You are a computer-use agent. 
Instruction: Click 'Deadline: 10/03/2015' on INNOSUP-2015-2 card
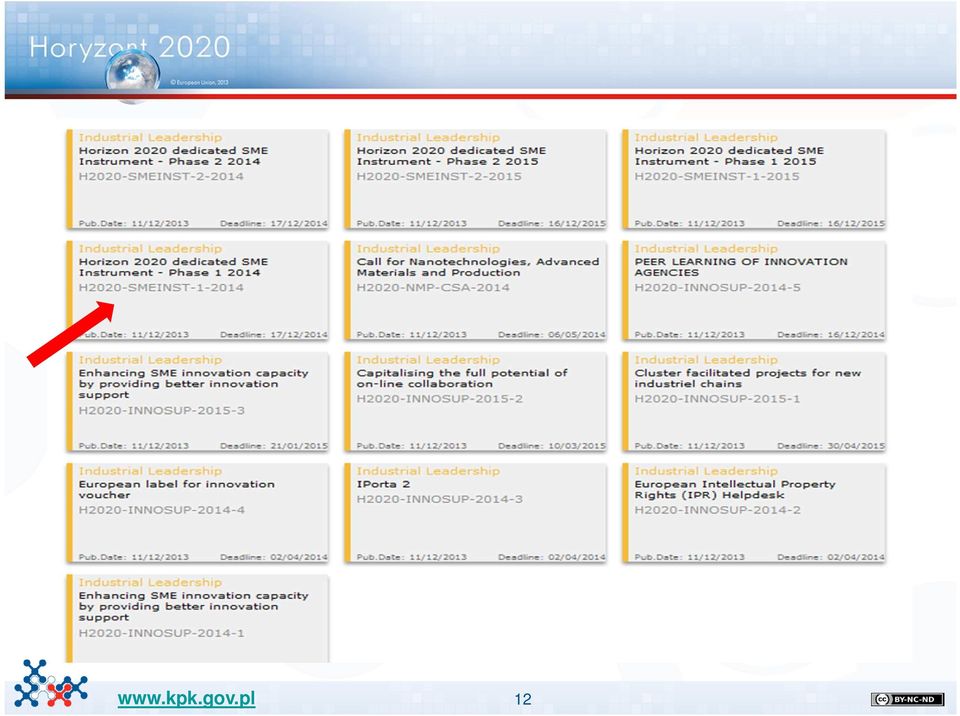pos(552,446)
